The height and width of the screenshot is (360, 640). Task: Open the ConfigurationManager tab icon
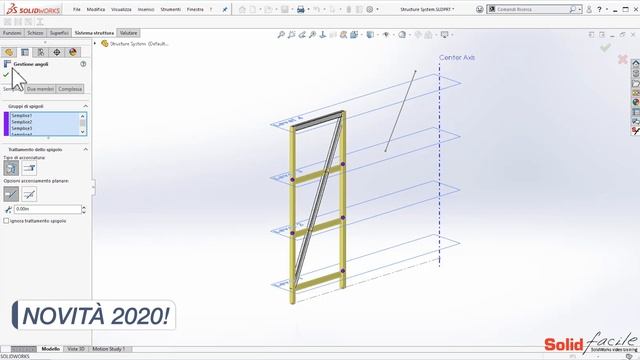pos(41,52)
